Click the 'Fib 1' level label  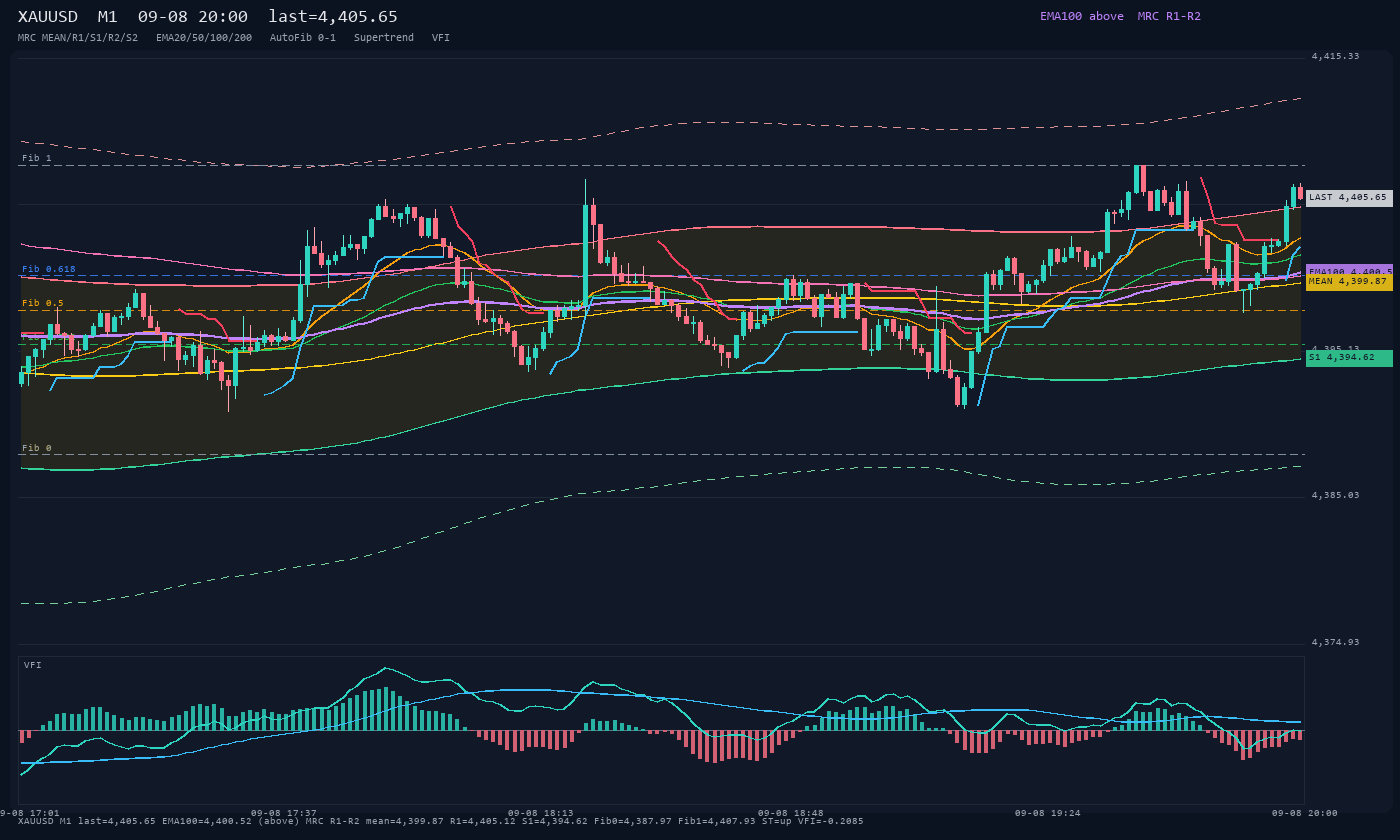[x=37, y=158]
